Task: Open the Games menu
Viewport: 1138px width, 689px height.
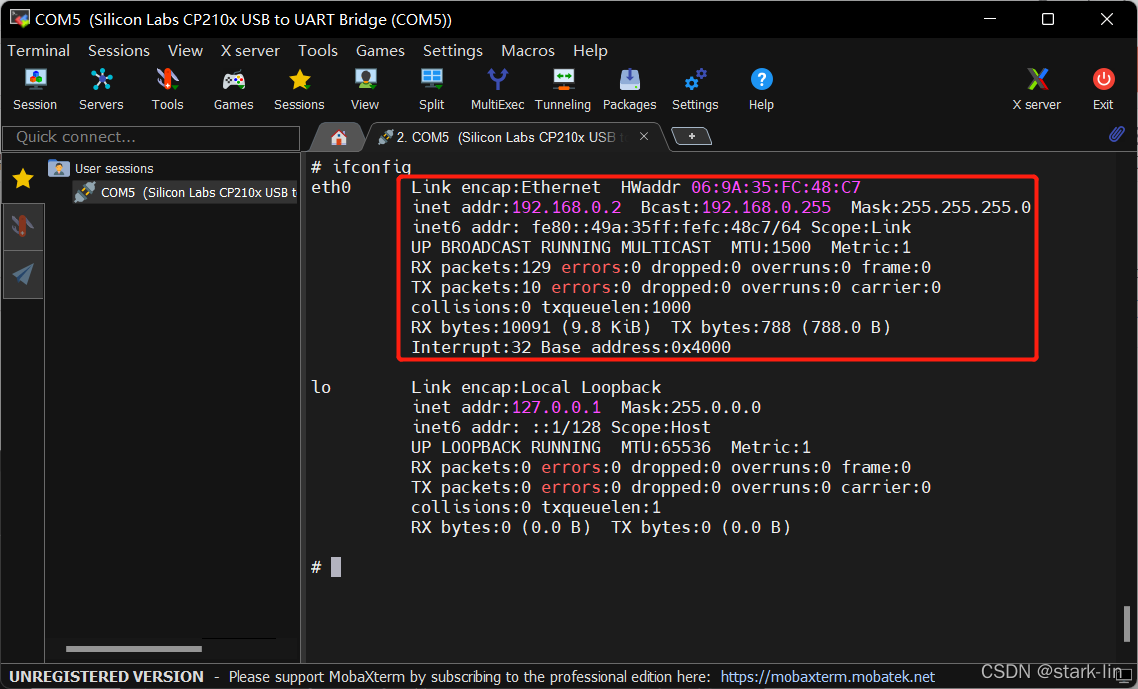Action: [380, 51]
